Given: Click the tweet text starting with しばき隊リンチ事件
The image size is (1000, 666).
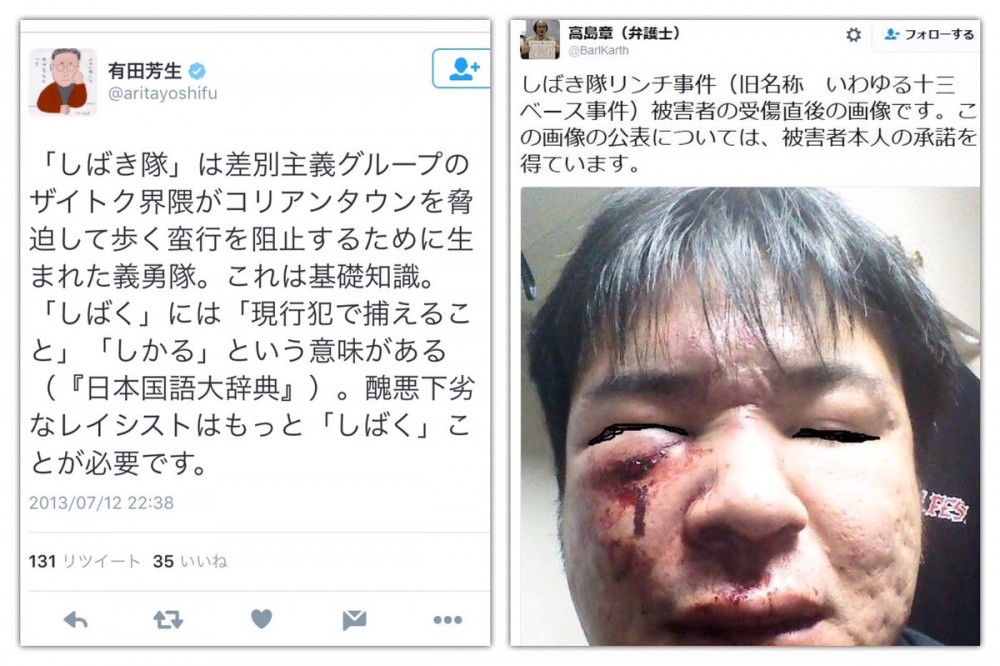Looking at the screenshot, I should coord(749,124).
